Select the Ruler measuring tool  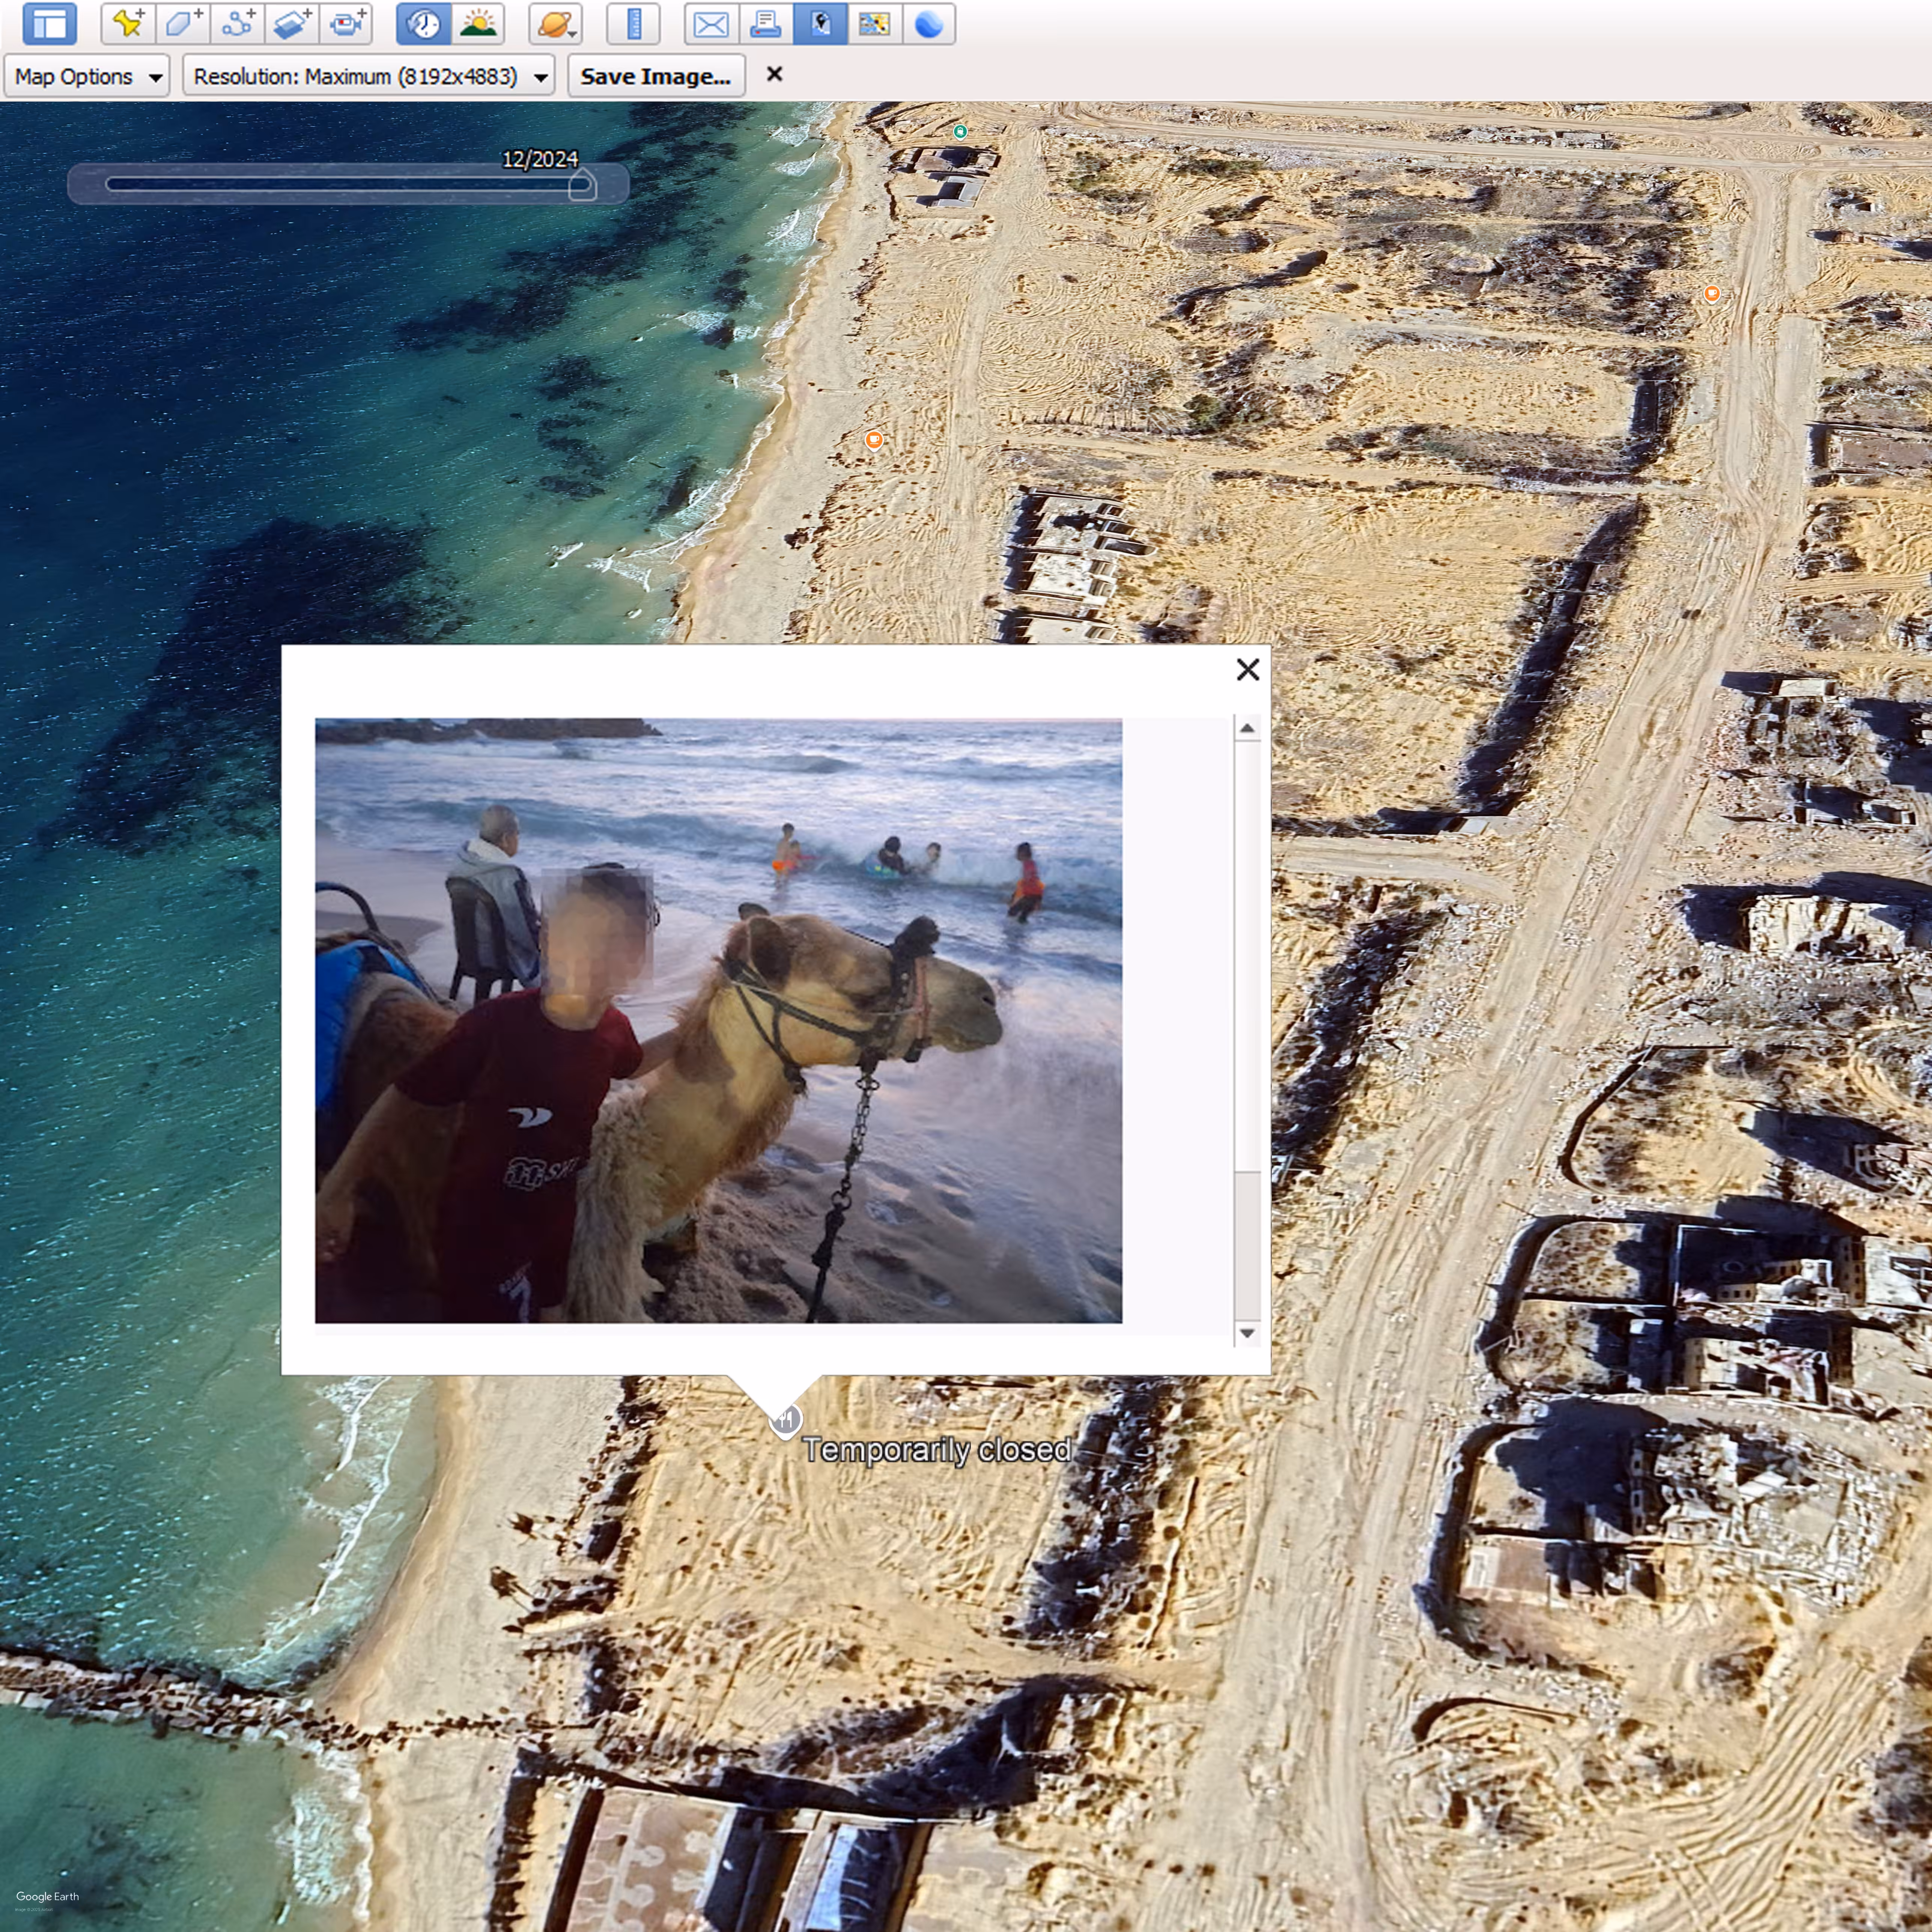tap(633, 24)
